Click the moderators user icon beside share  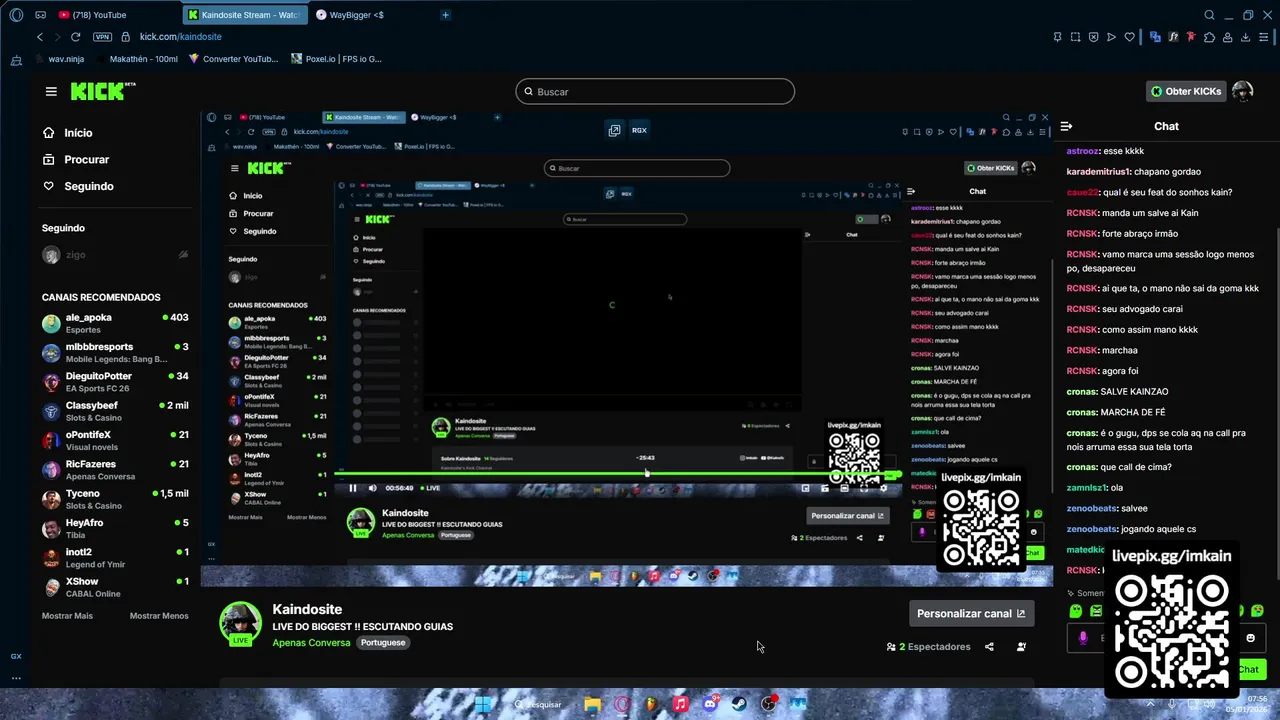coord(1021,647)
